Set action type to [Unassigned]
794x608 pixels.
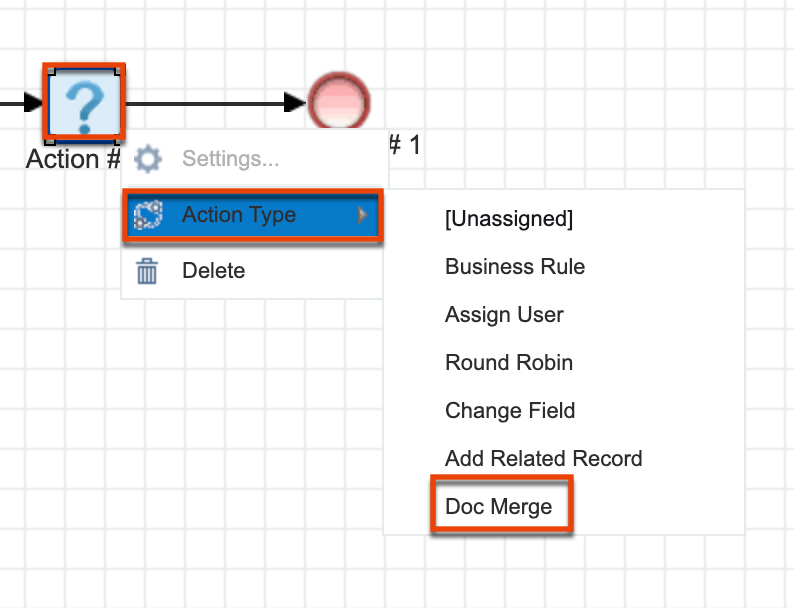(x=509, y=219)
